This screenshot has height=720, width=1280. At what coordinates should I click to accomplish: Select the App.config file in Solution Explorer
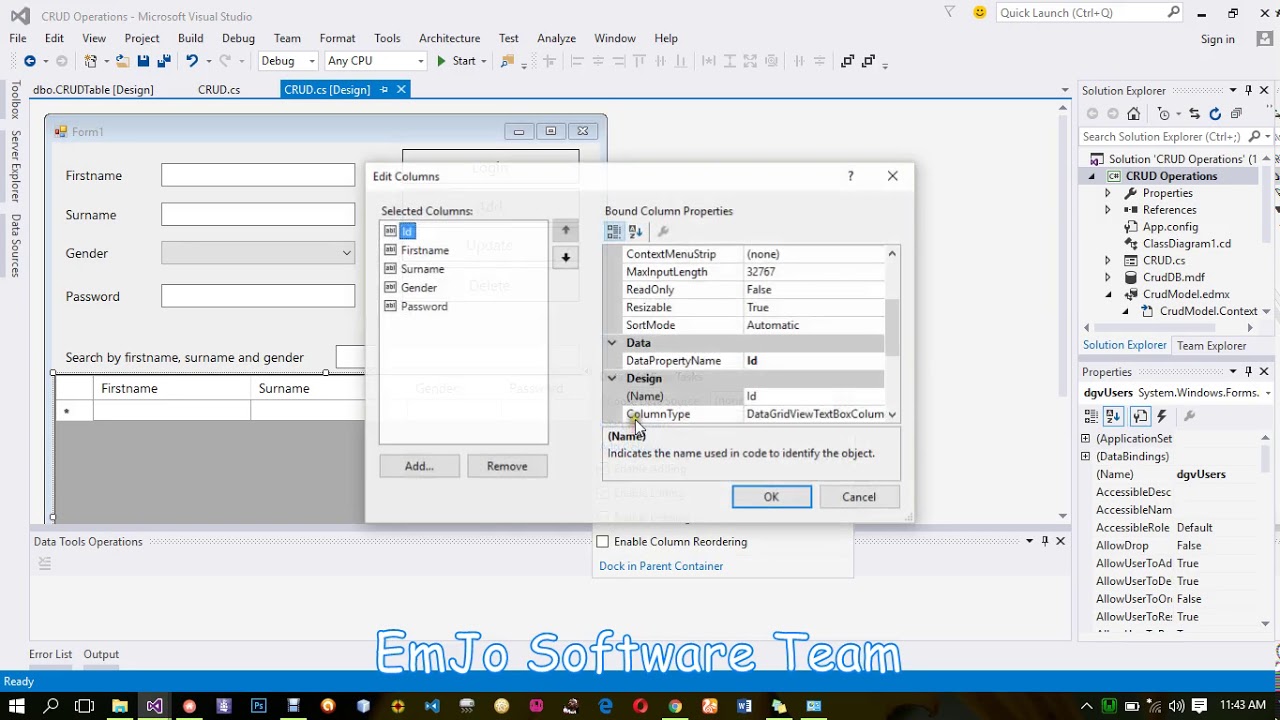point(1170,227)
